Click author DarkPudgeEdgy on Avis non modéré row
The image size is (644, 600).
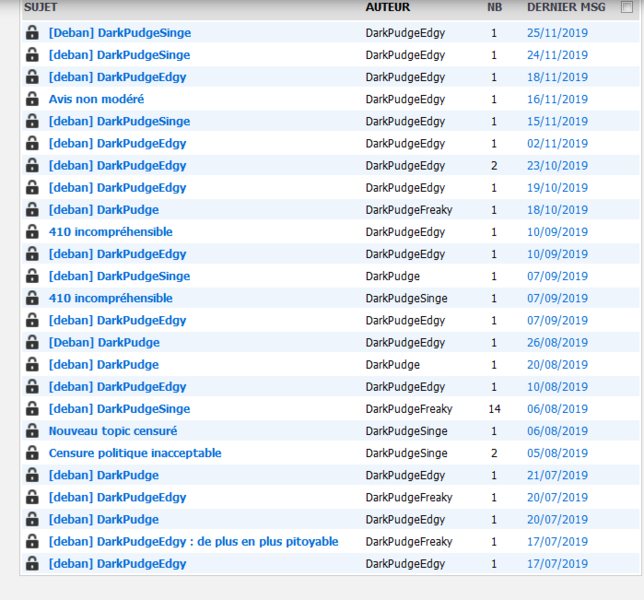point(405,99)
